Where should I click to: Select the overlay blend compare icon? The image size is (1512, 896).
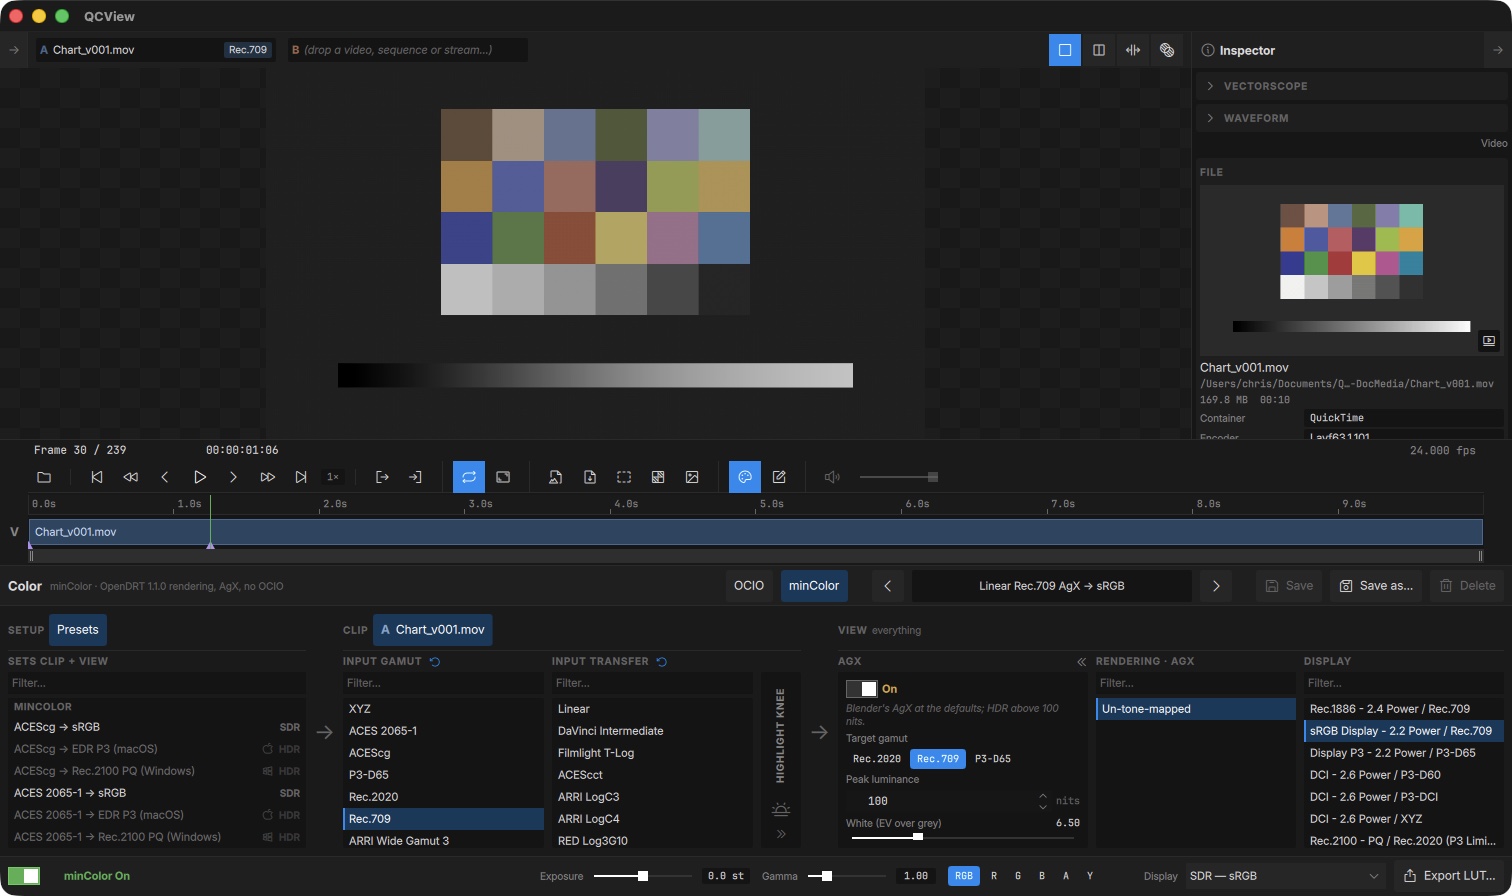(x=1167, y=50)
